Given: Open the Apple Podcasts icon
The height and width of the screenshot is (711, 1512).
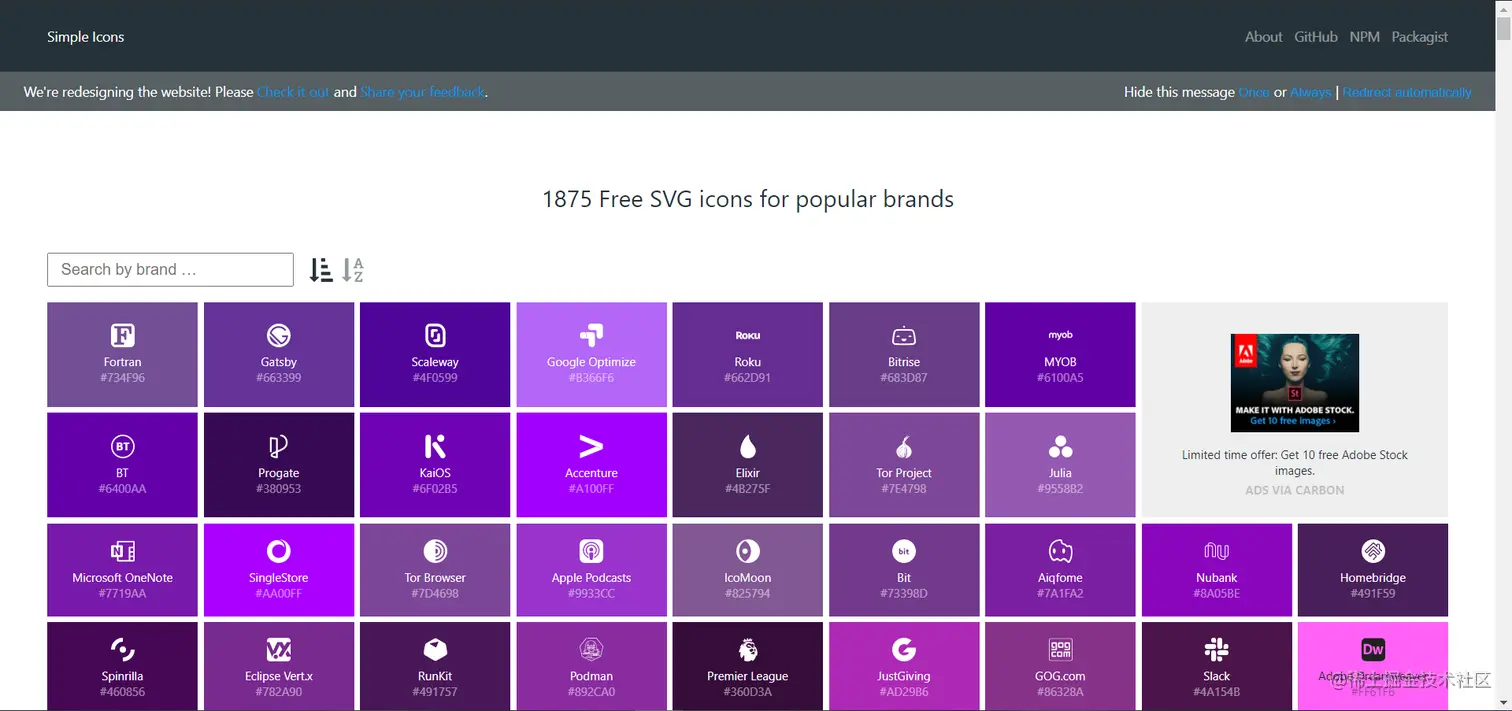Looking at the screenshot, I should pos(591,551).
